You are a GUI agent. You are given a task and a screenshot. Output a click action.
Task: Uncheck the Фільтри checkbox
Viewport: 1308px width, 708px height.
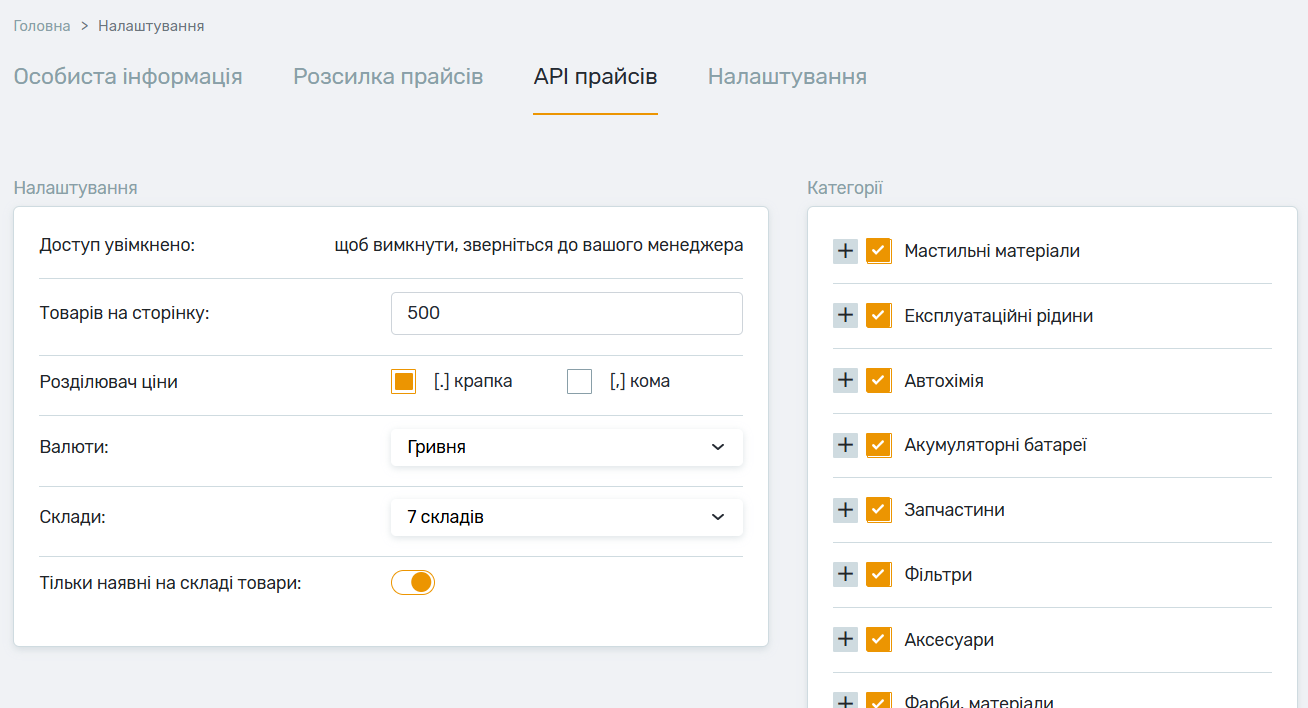pyautogui.click(x=879, y=575)
